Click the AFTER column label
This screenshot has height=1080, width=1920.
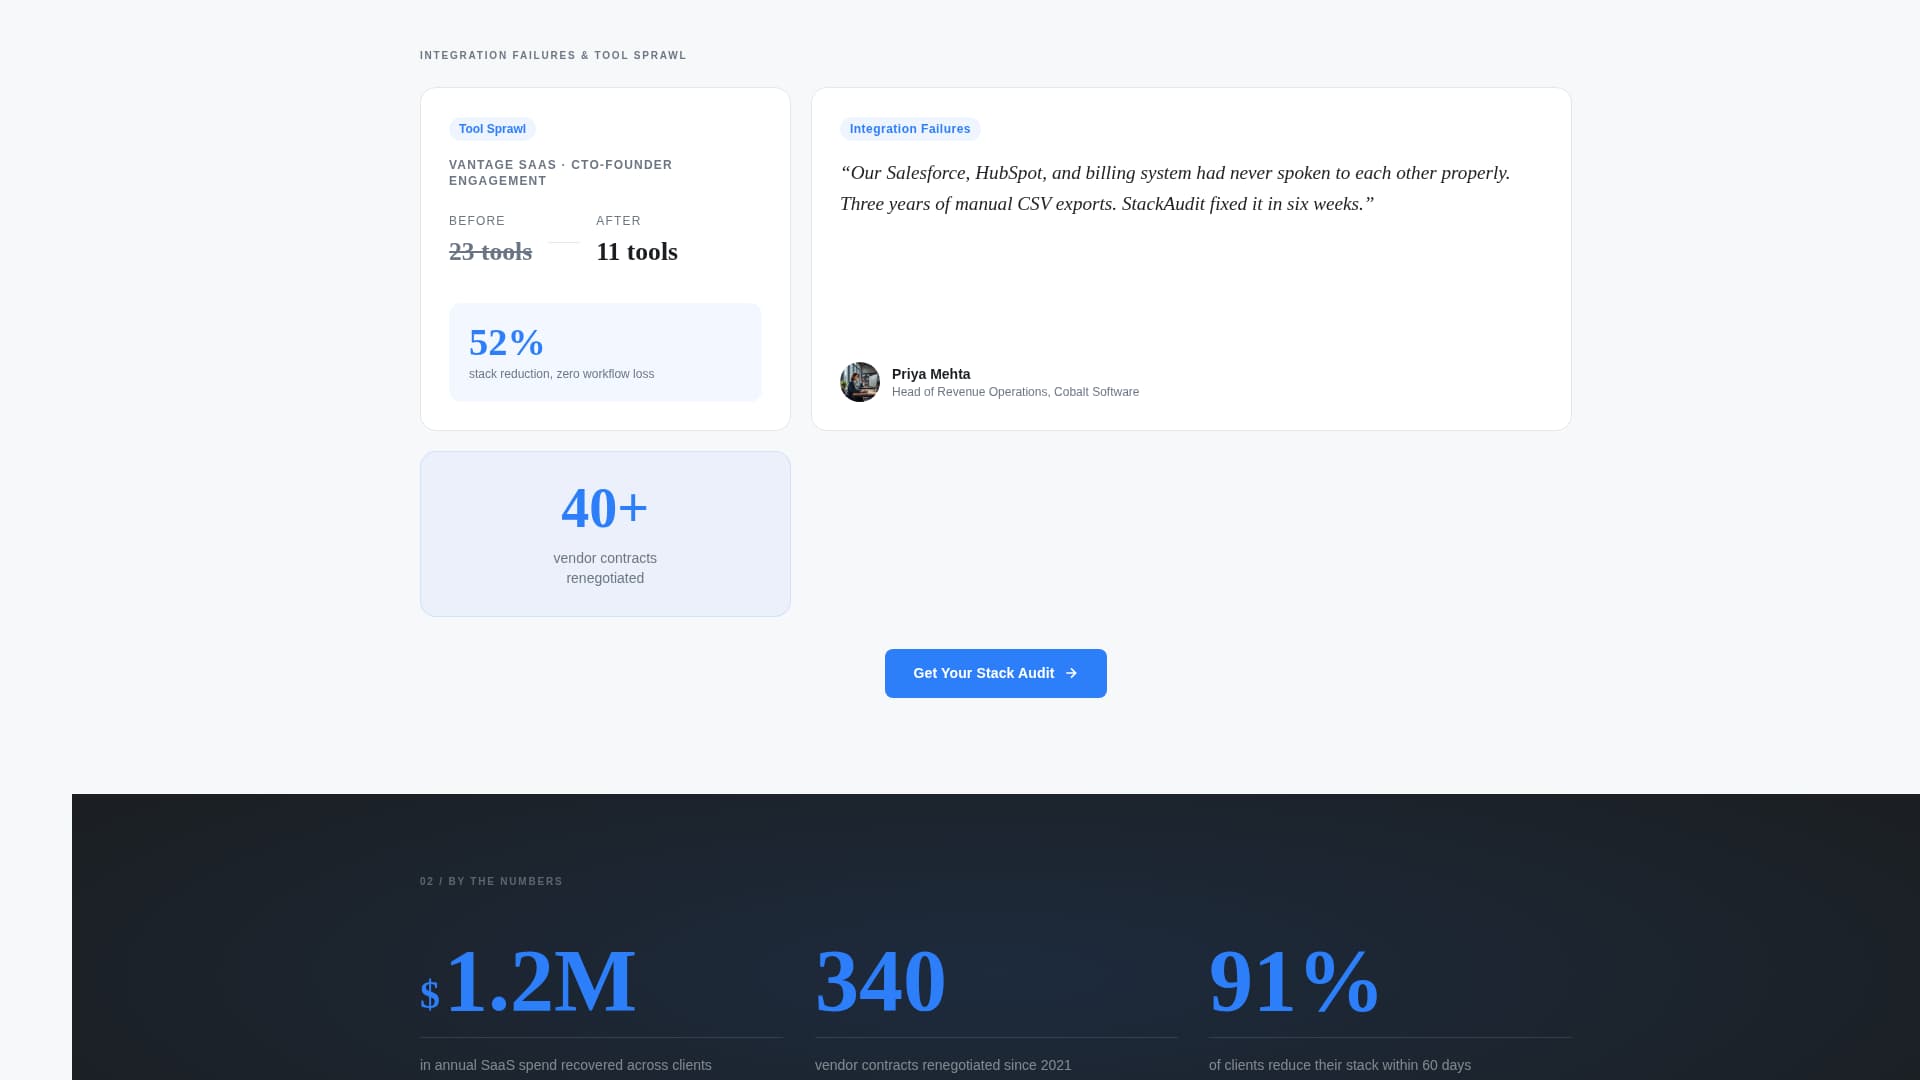(x=618, y=220)
